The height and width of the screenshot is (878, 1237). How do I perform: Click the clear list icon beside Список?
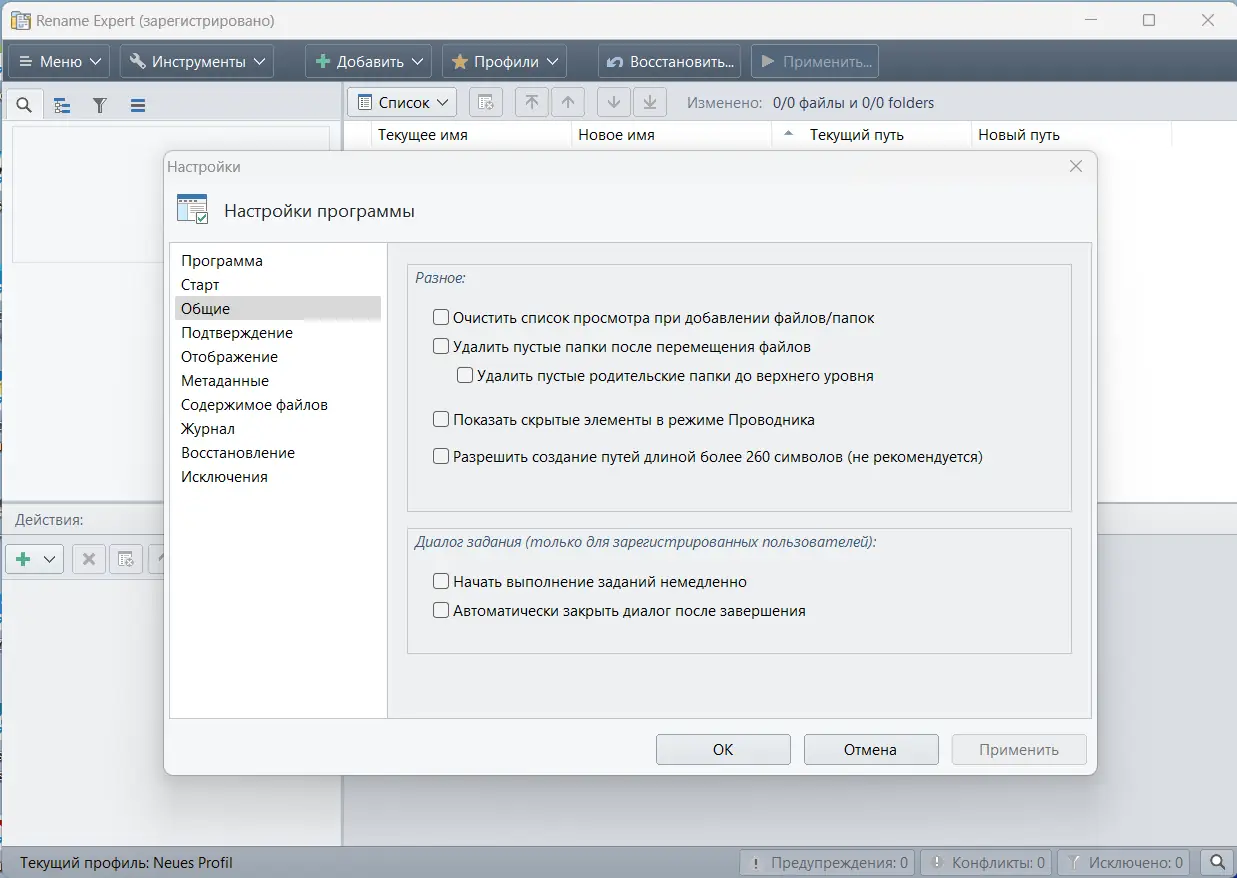[x=485, y=103]
